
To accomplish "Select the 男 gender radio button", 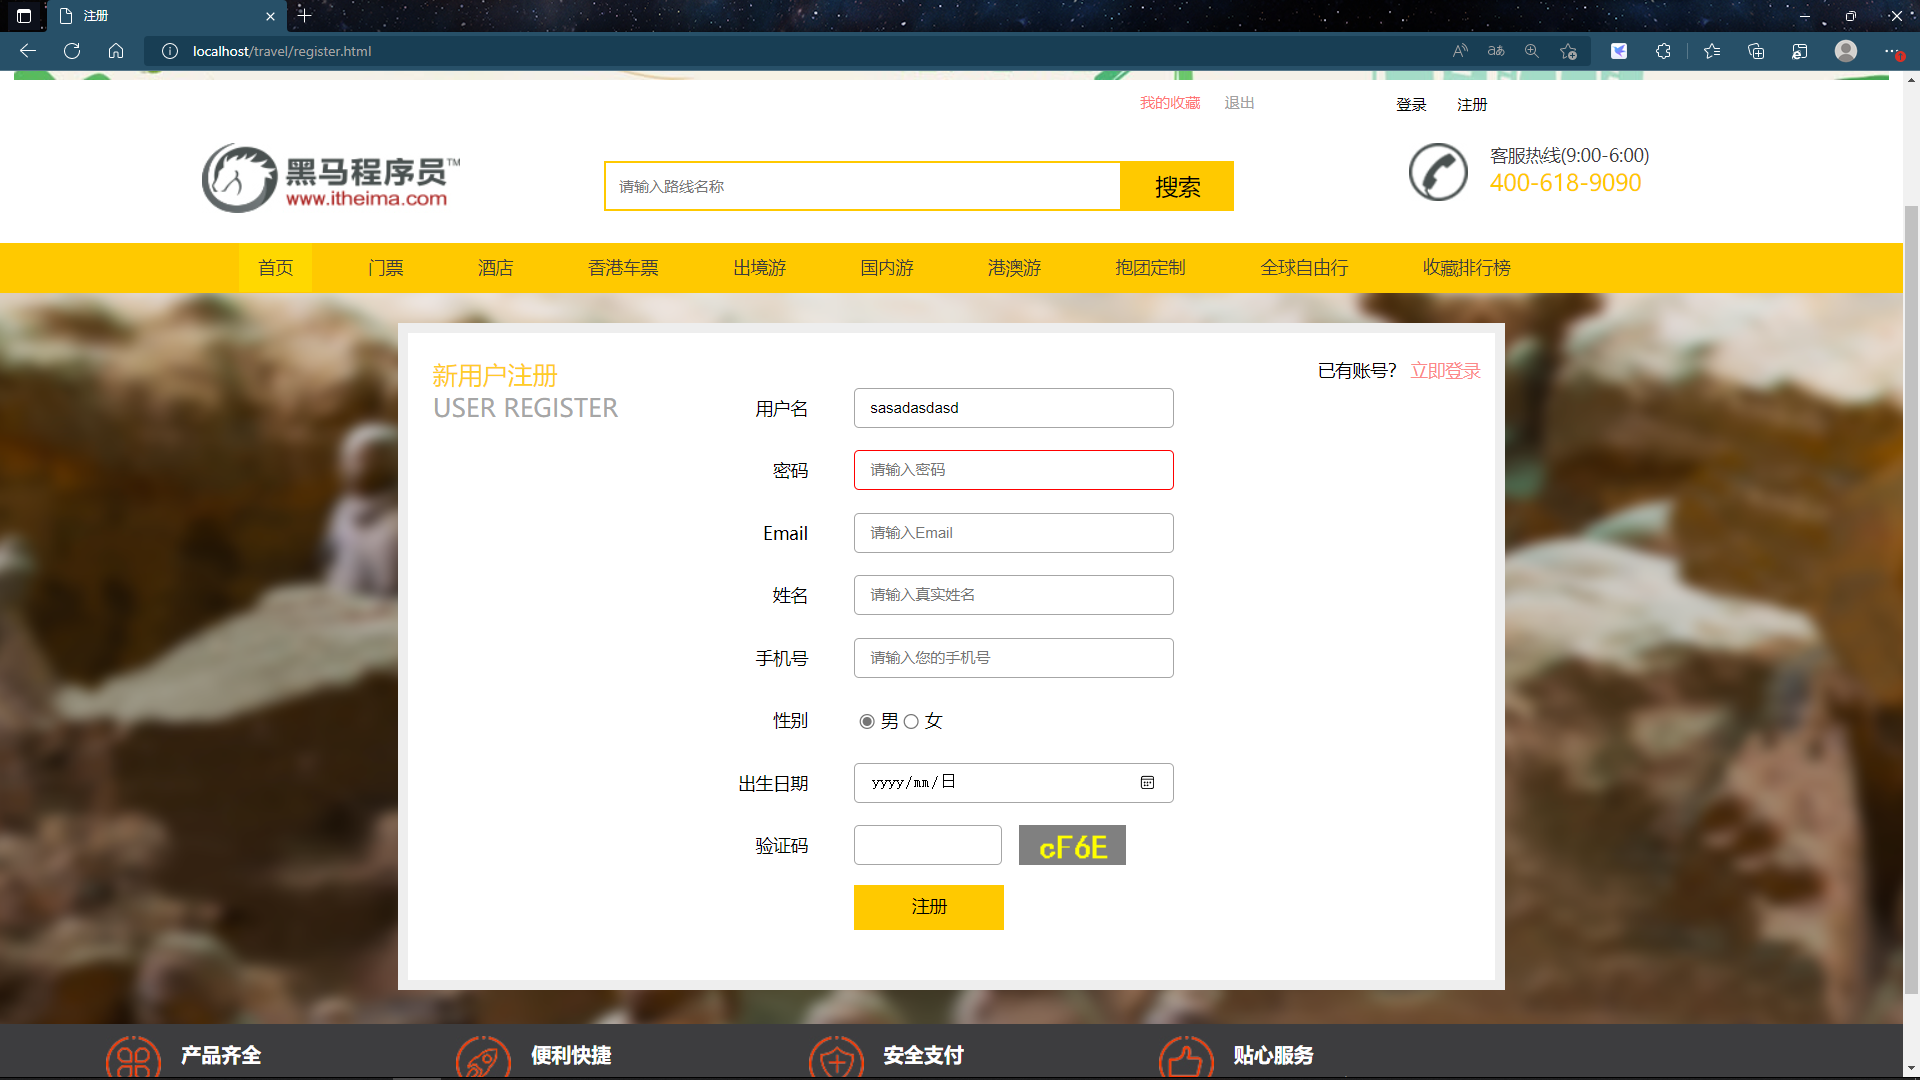I will coord(867,721).
